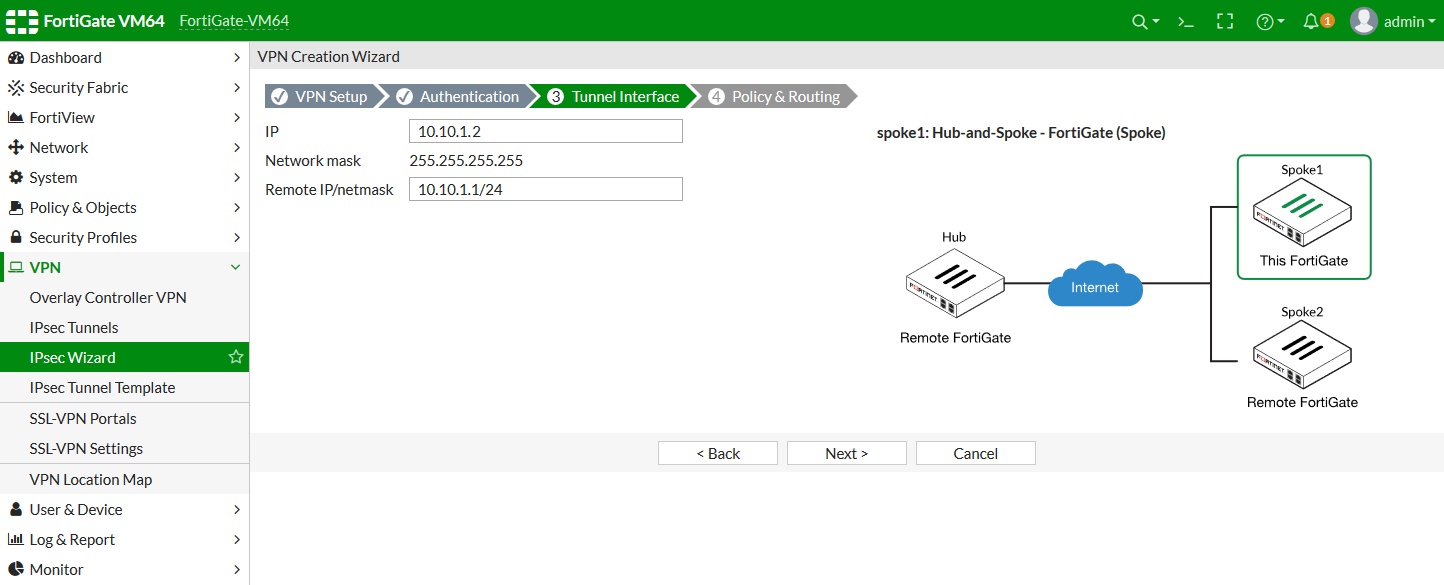Expand the Security Profiles chevron
Viewport: 1444px width, 585px height.
coord(237,238)
